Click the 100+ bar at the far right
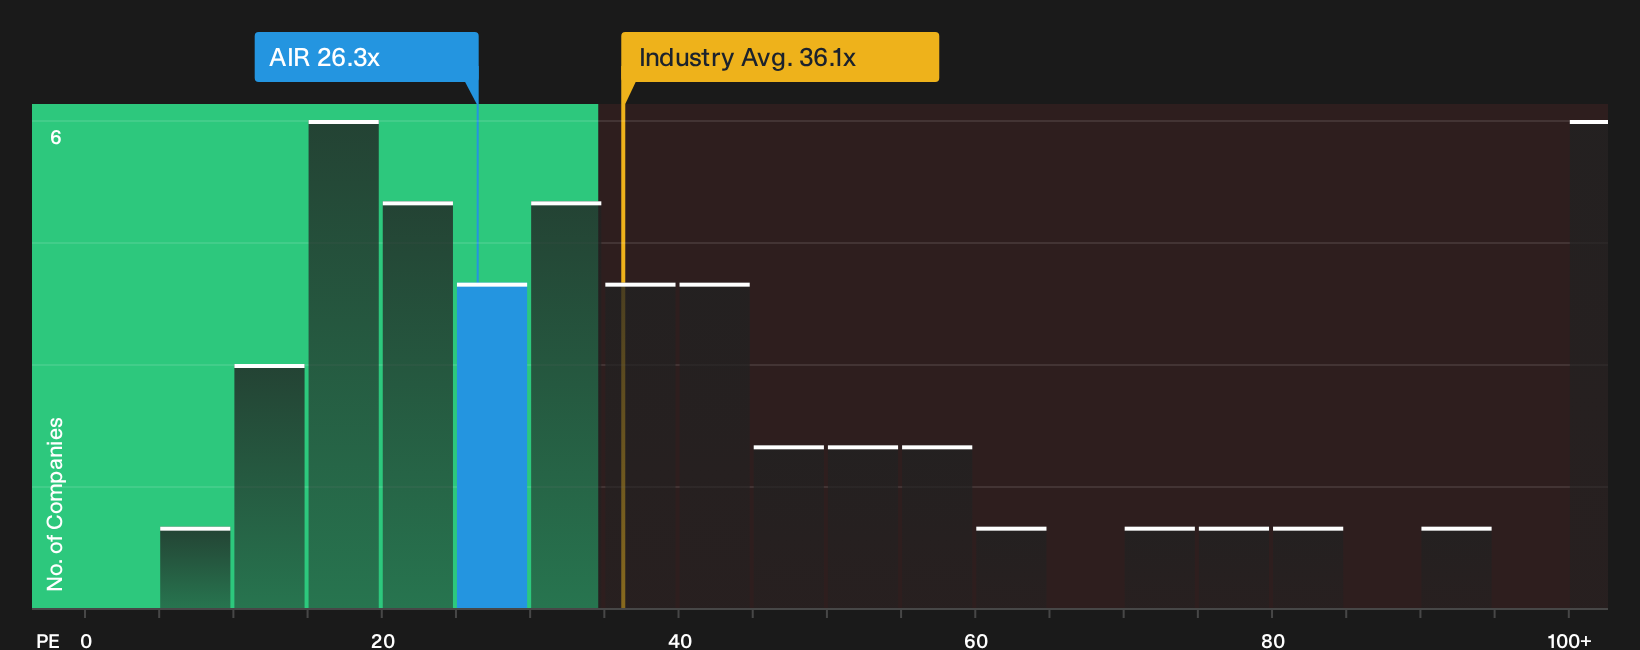Screen dimensions: 1640x650 (1589, 365)
